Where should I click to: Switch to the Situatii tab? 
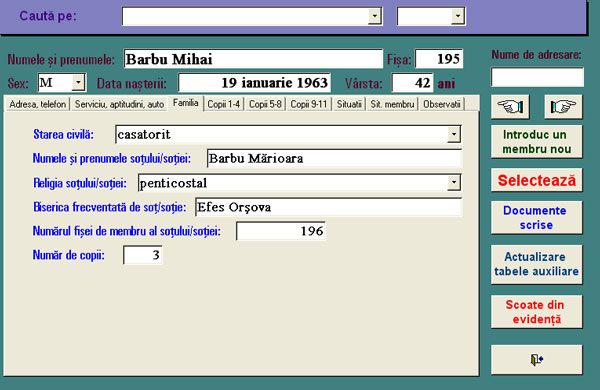[x=349, y=104]
